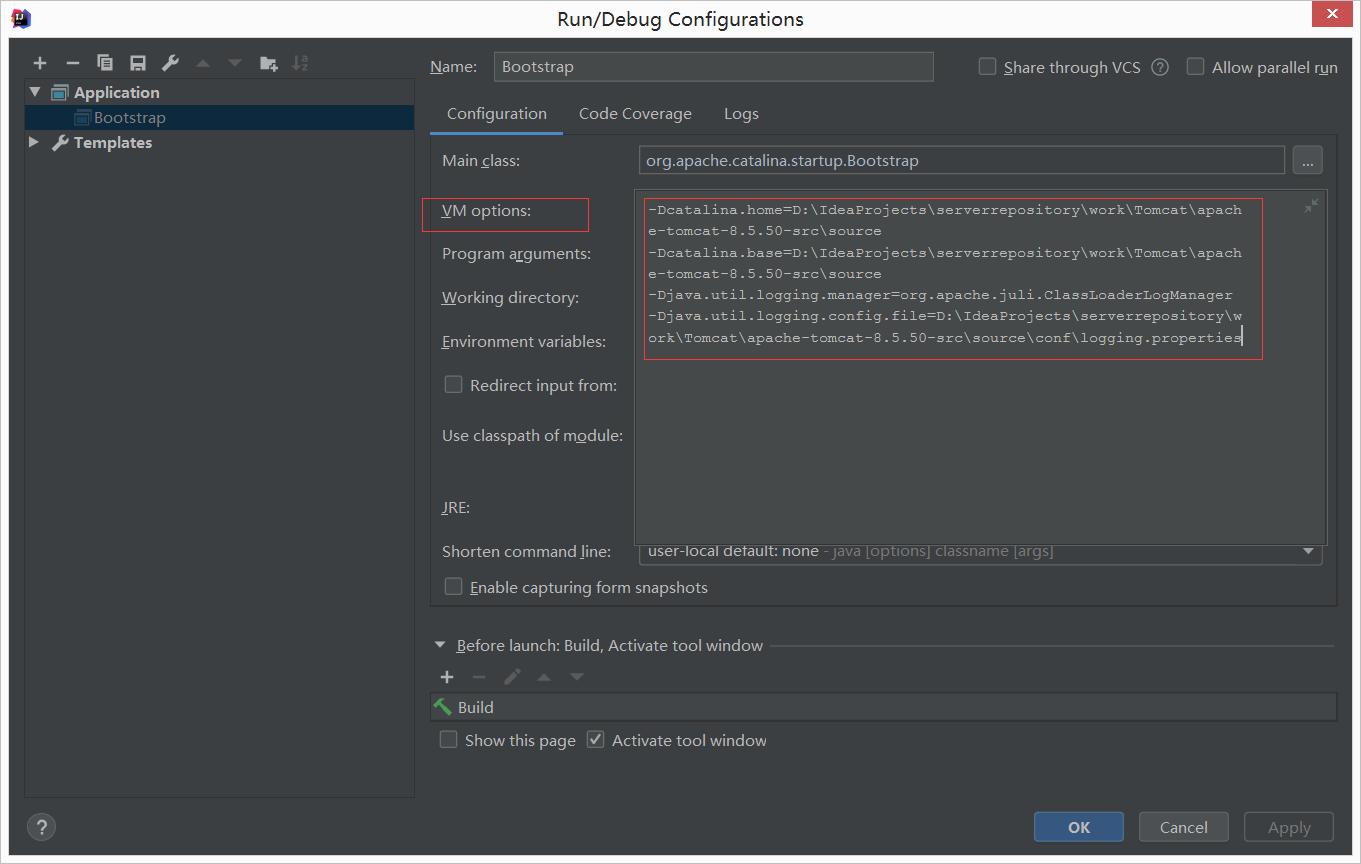Open dialog help question mark button
1361x864 pixels.
pyautogui.click(x=41, y=827)
